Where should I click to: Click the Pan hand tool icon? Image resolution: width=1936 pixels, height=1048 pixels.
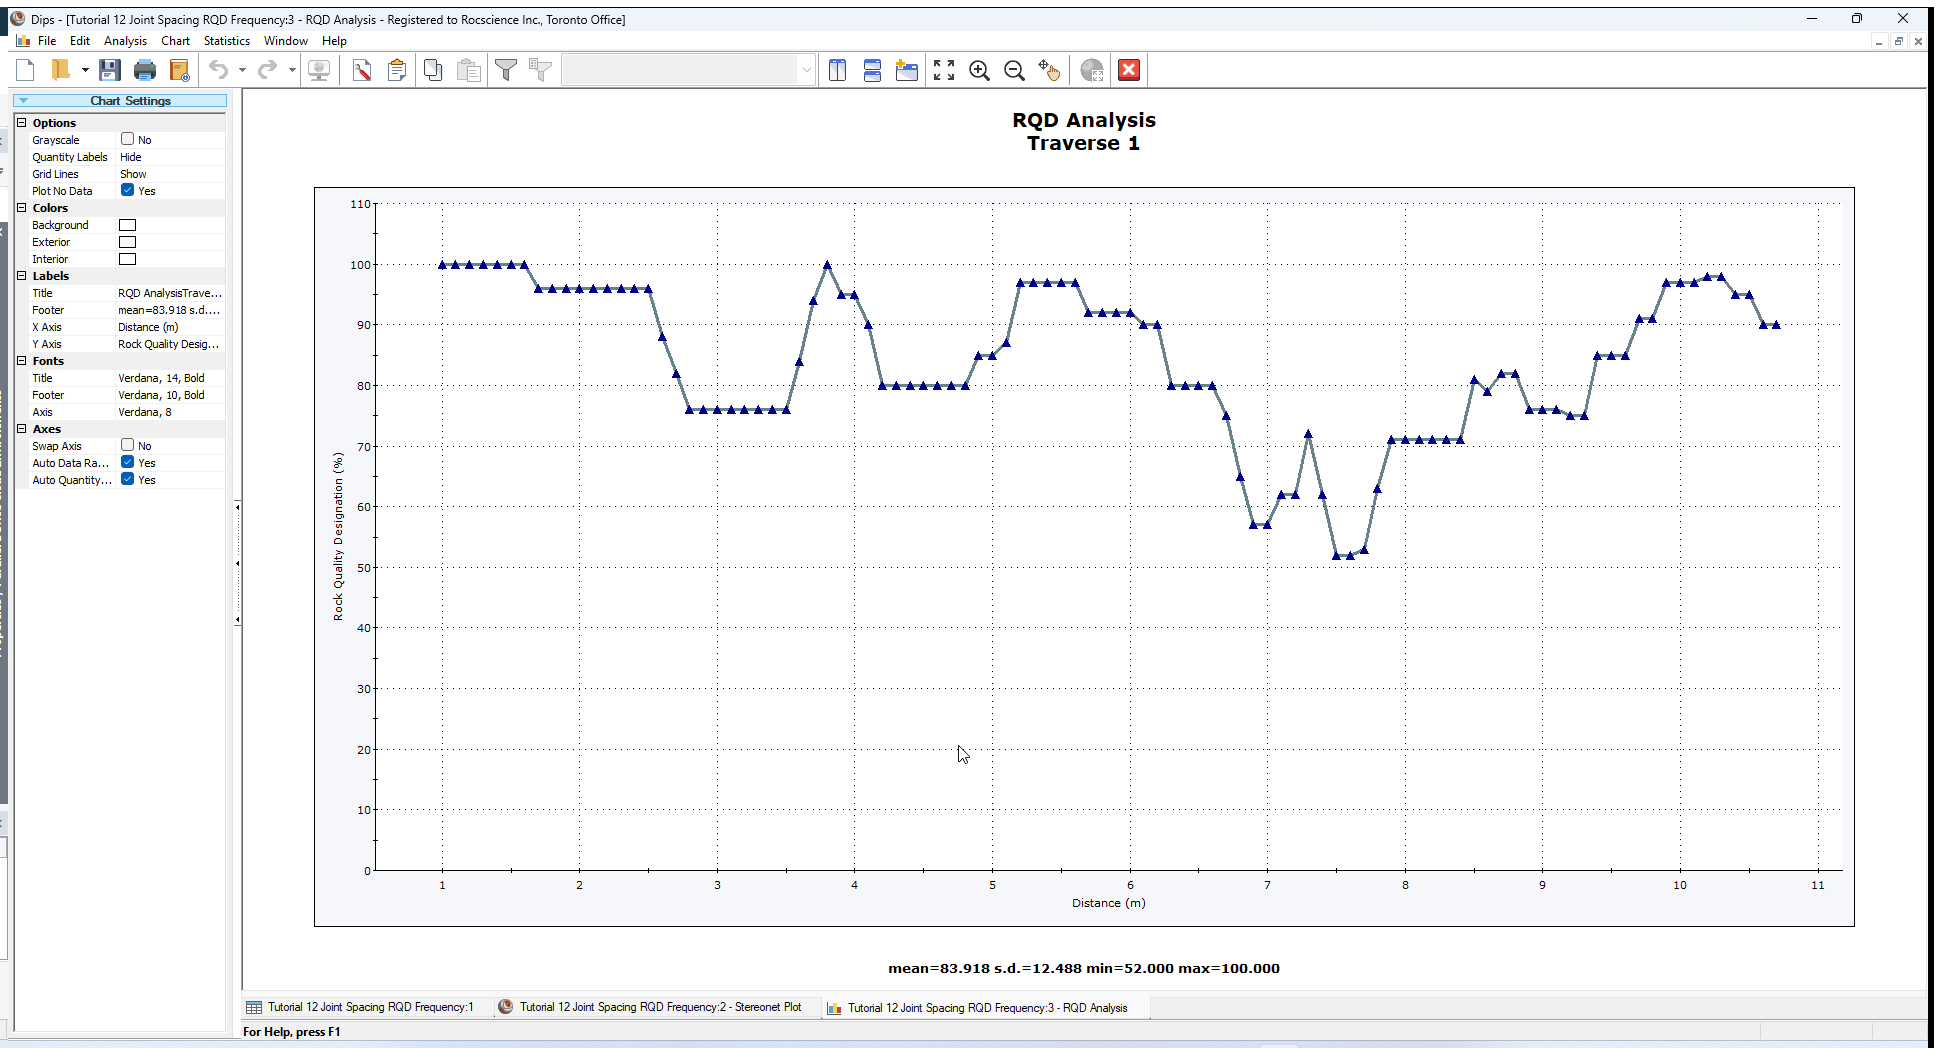pyautogui.click(x=1049, y=70)
